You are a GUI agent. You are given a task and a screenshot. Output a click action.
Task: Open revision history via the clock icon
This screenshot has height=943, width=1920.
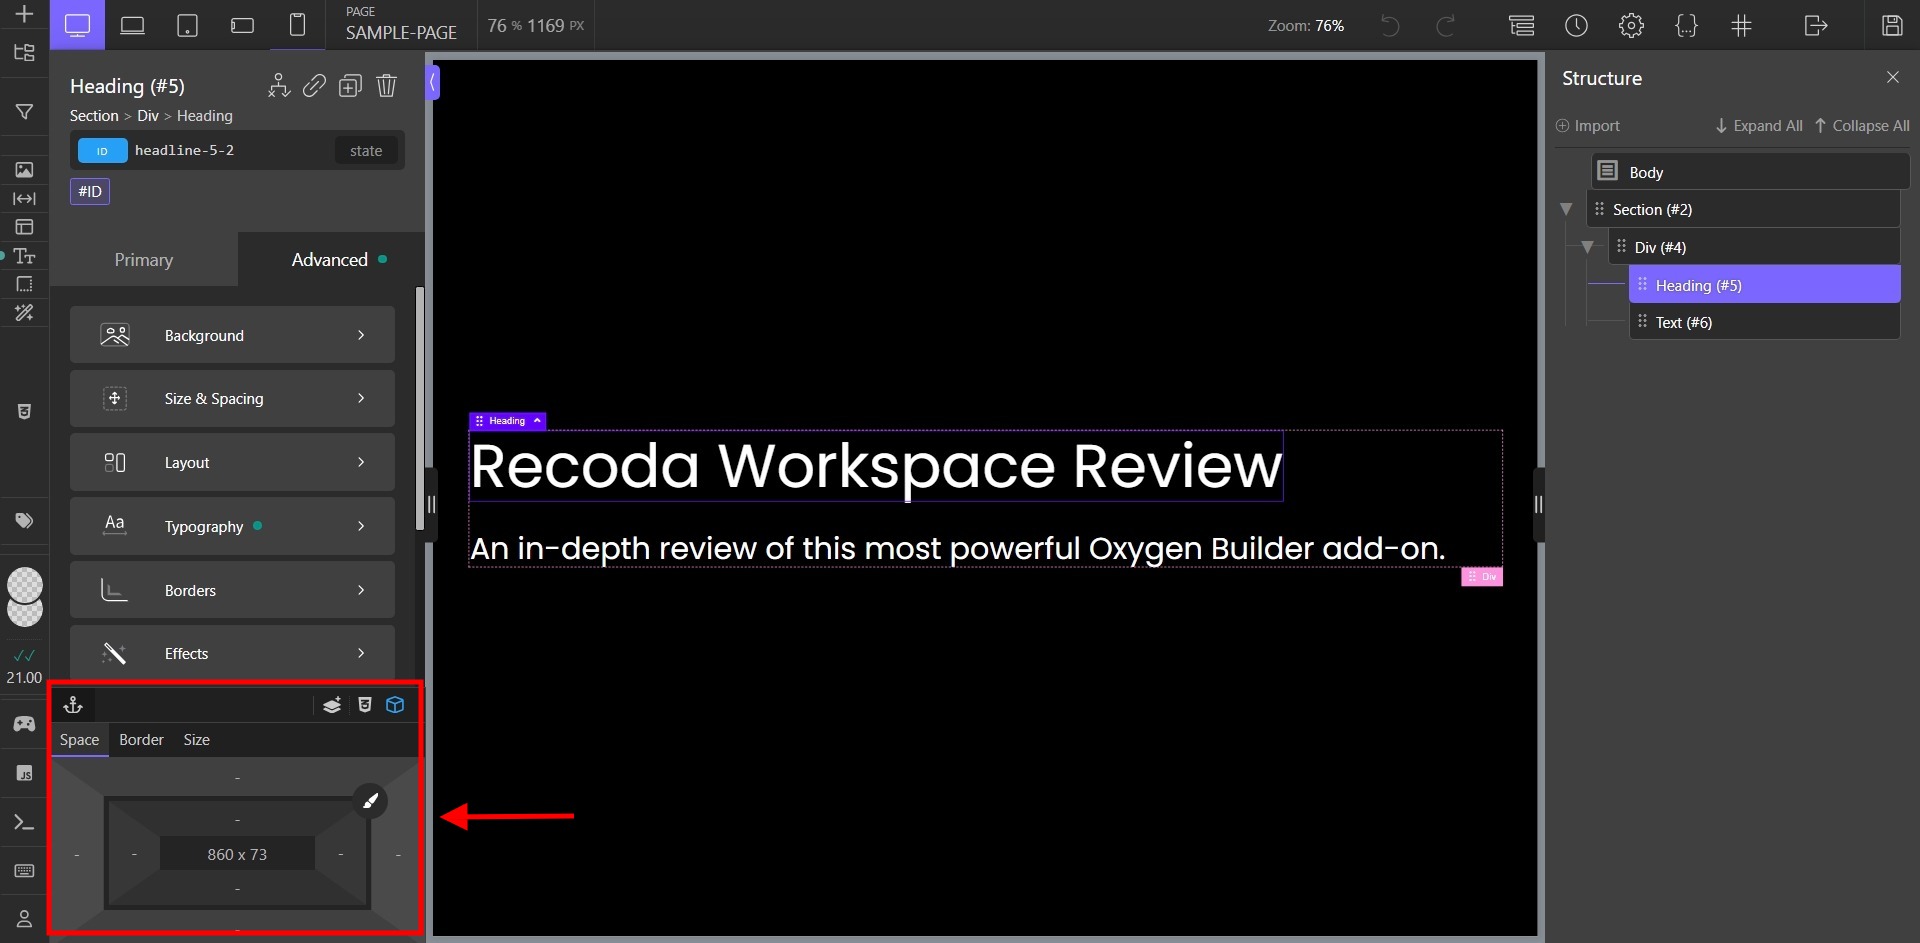(x=1577, y=25)
